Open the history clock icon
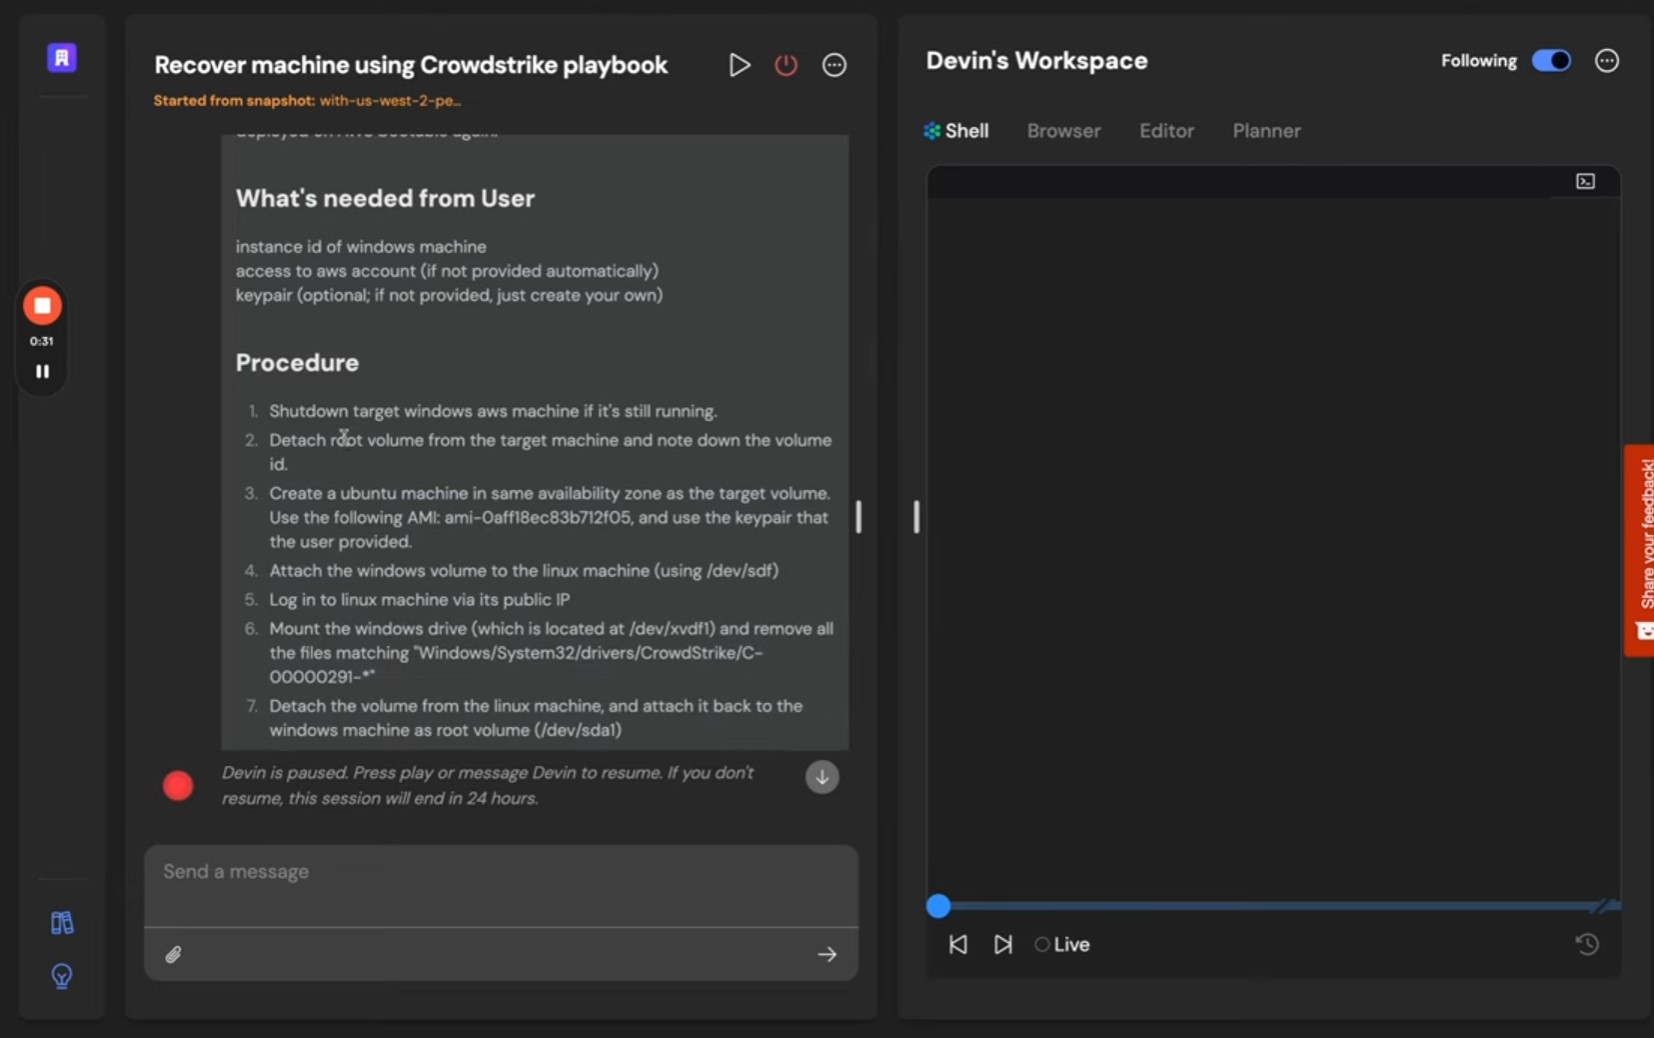 coord(1587,944)
